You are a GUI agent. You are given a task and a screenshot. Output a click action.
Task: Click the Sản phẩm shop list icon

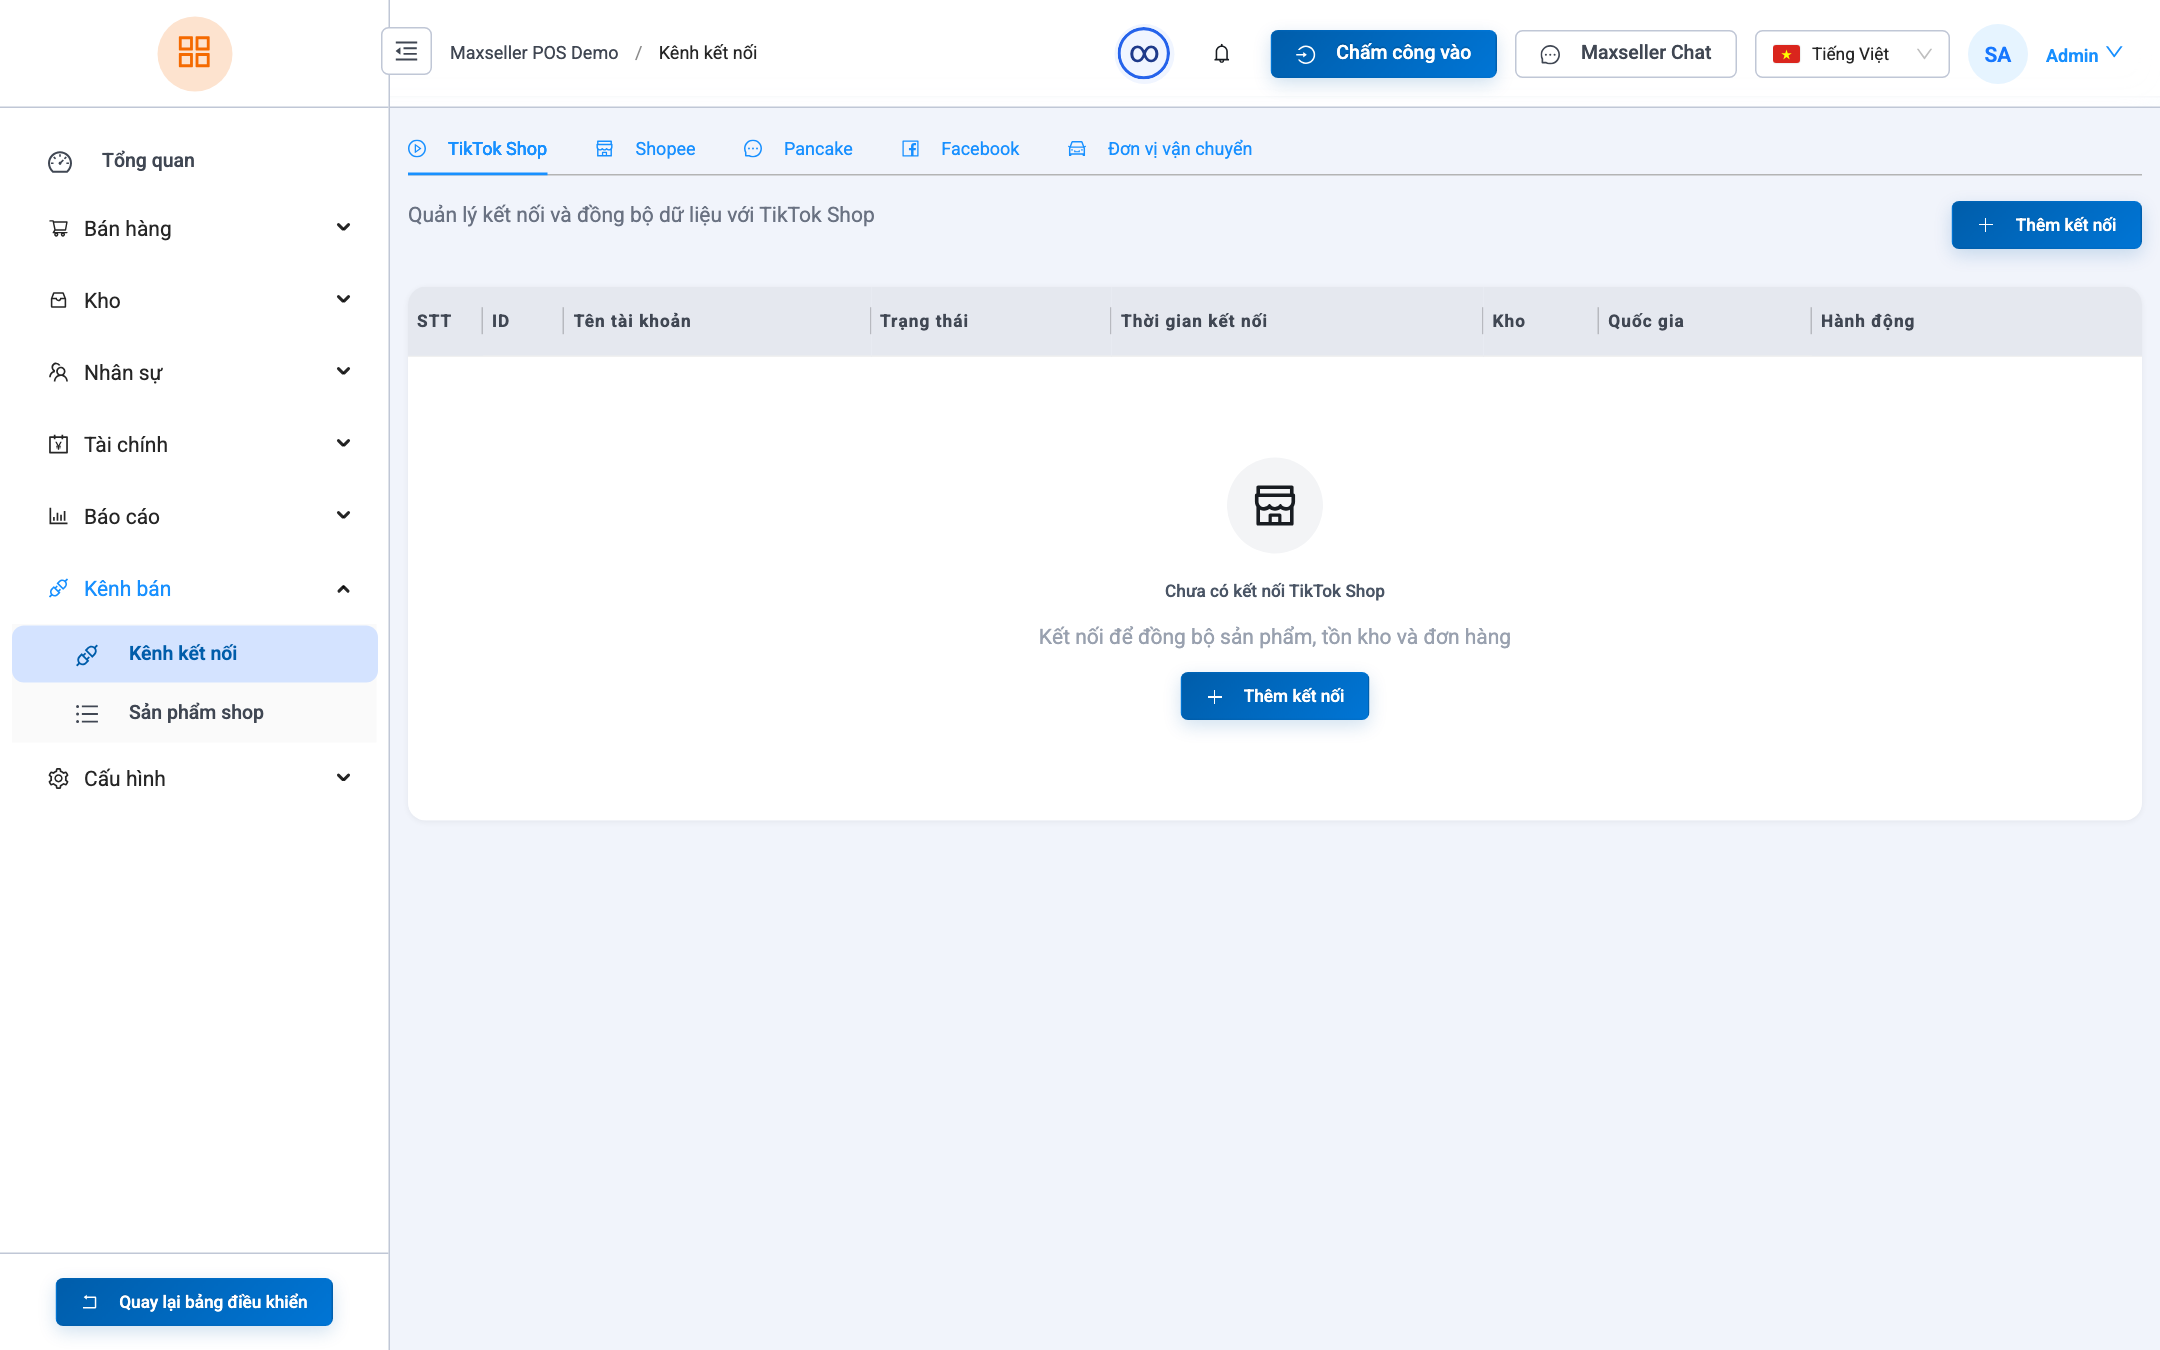click(87, 713)
